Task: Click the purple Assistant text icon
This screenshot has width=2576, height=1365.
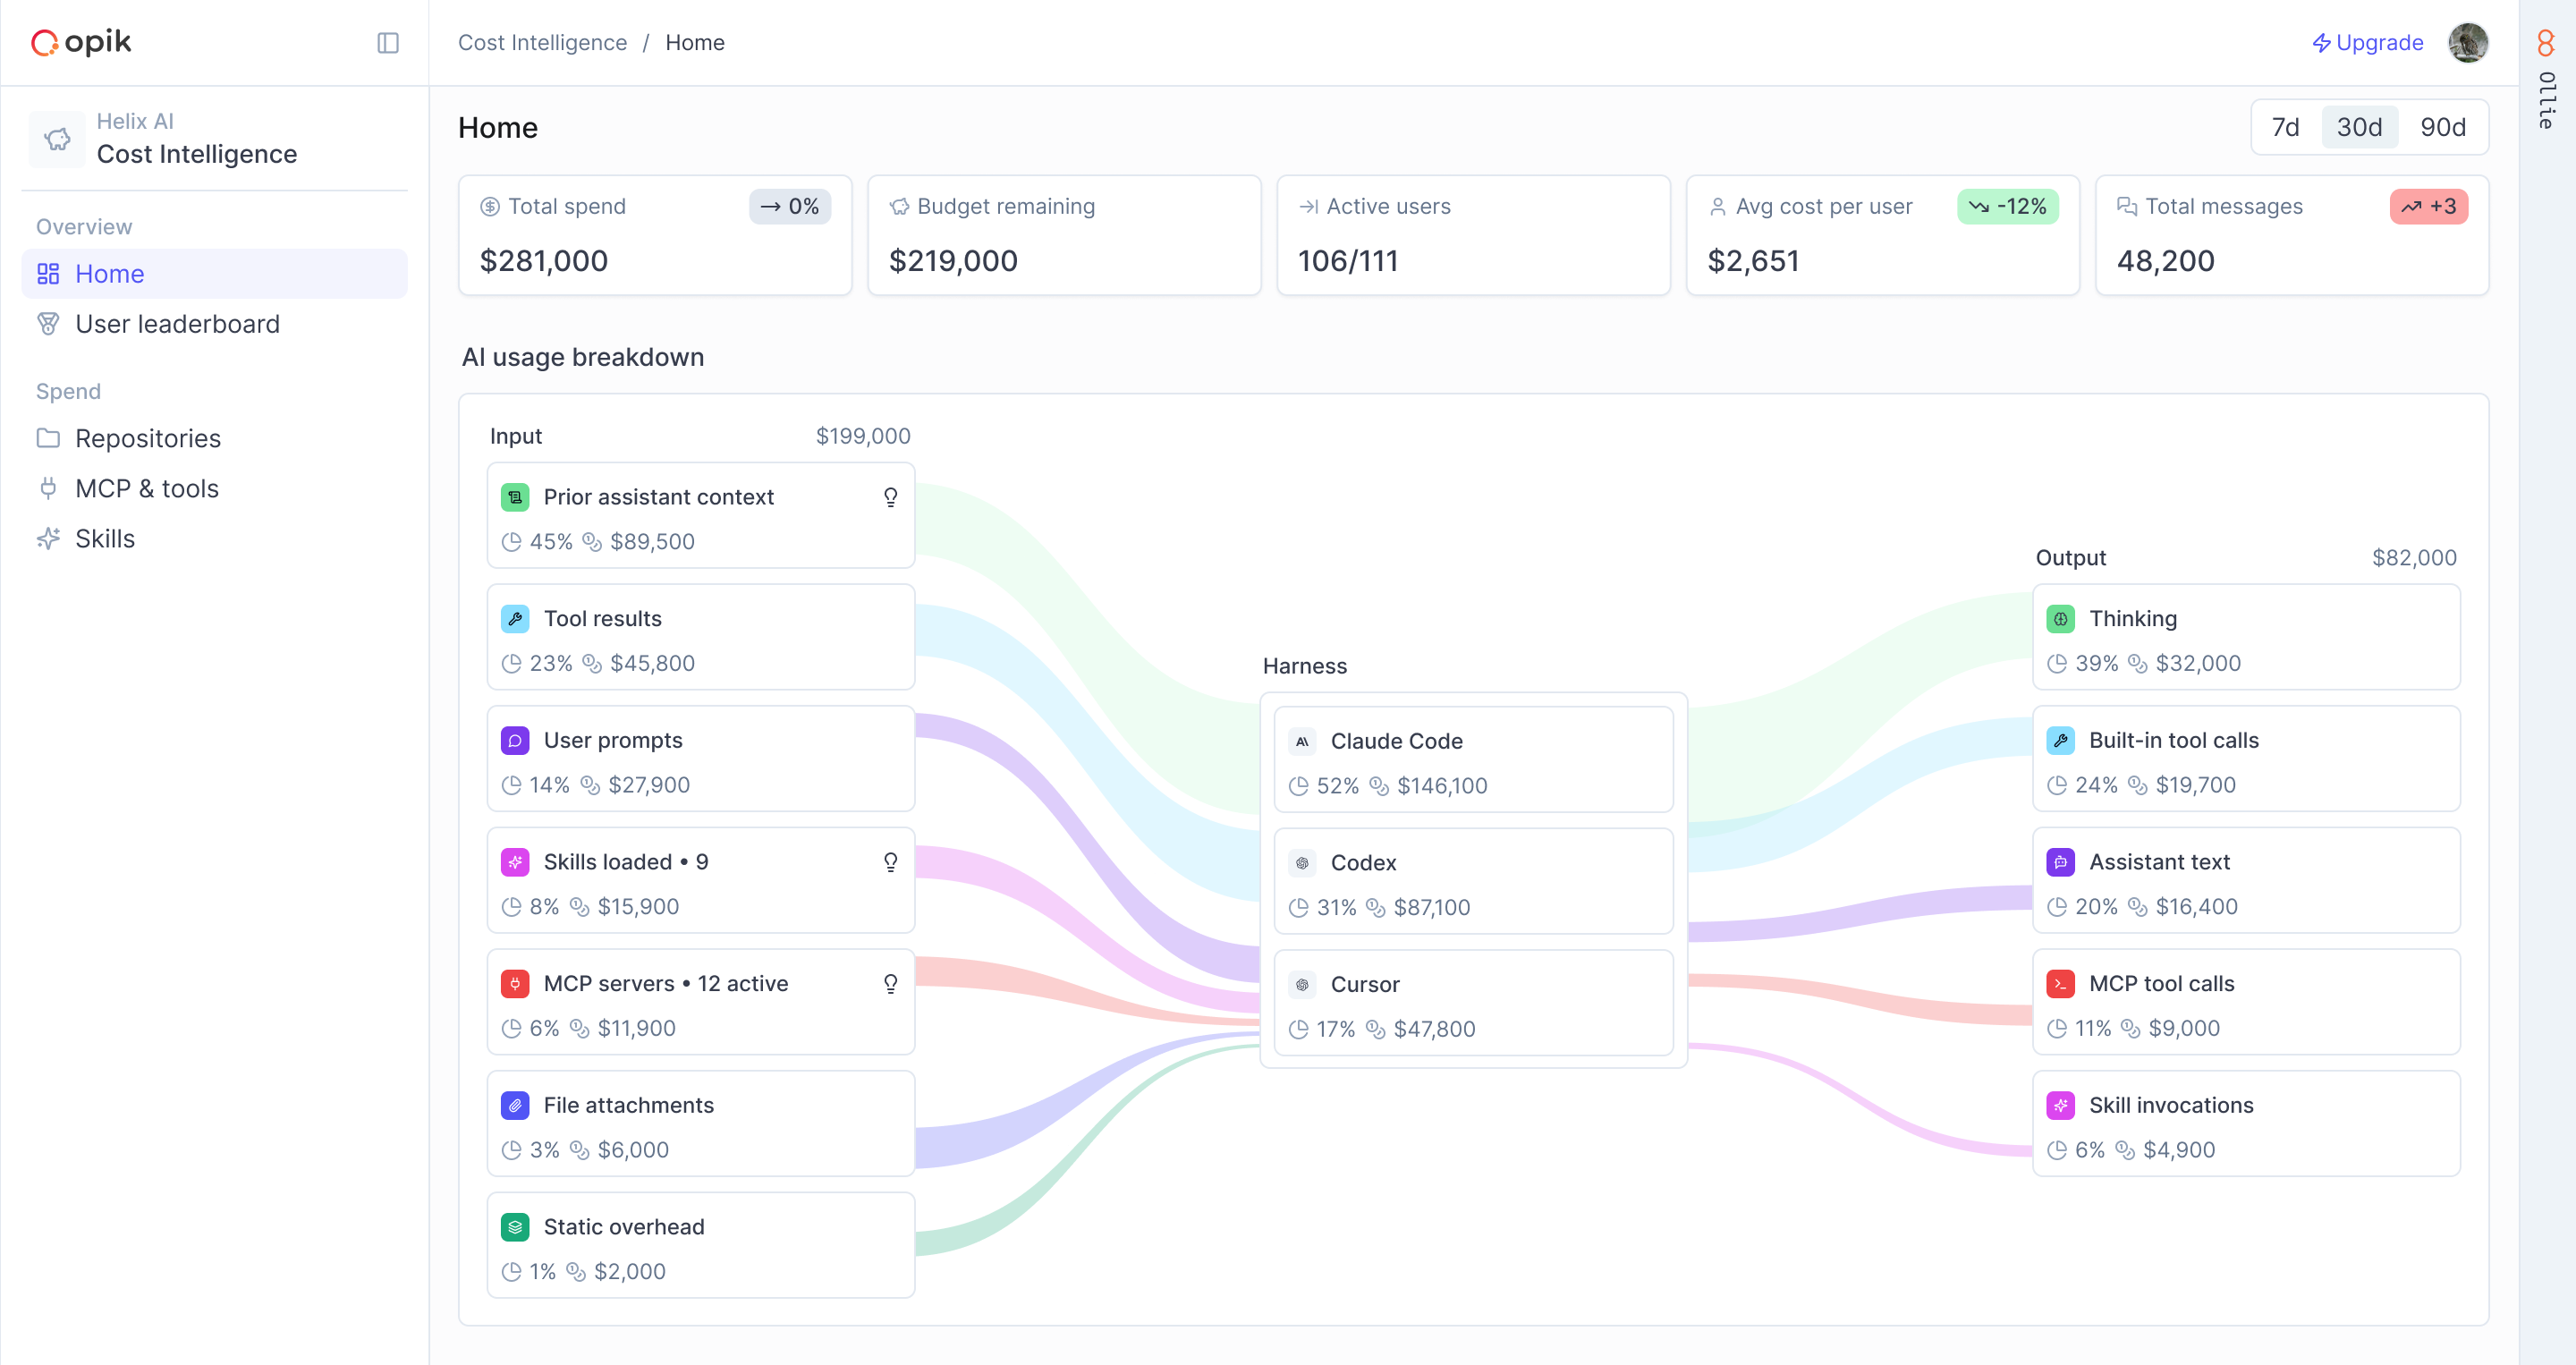Action: click(2060, 862)
